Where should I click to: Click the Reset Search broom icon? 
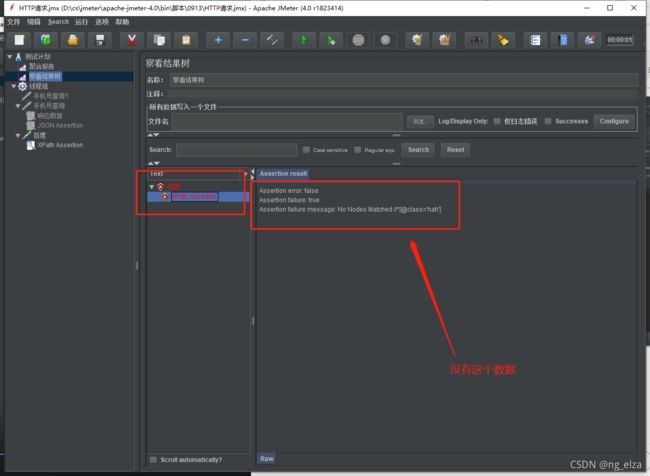click(503, 40)
